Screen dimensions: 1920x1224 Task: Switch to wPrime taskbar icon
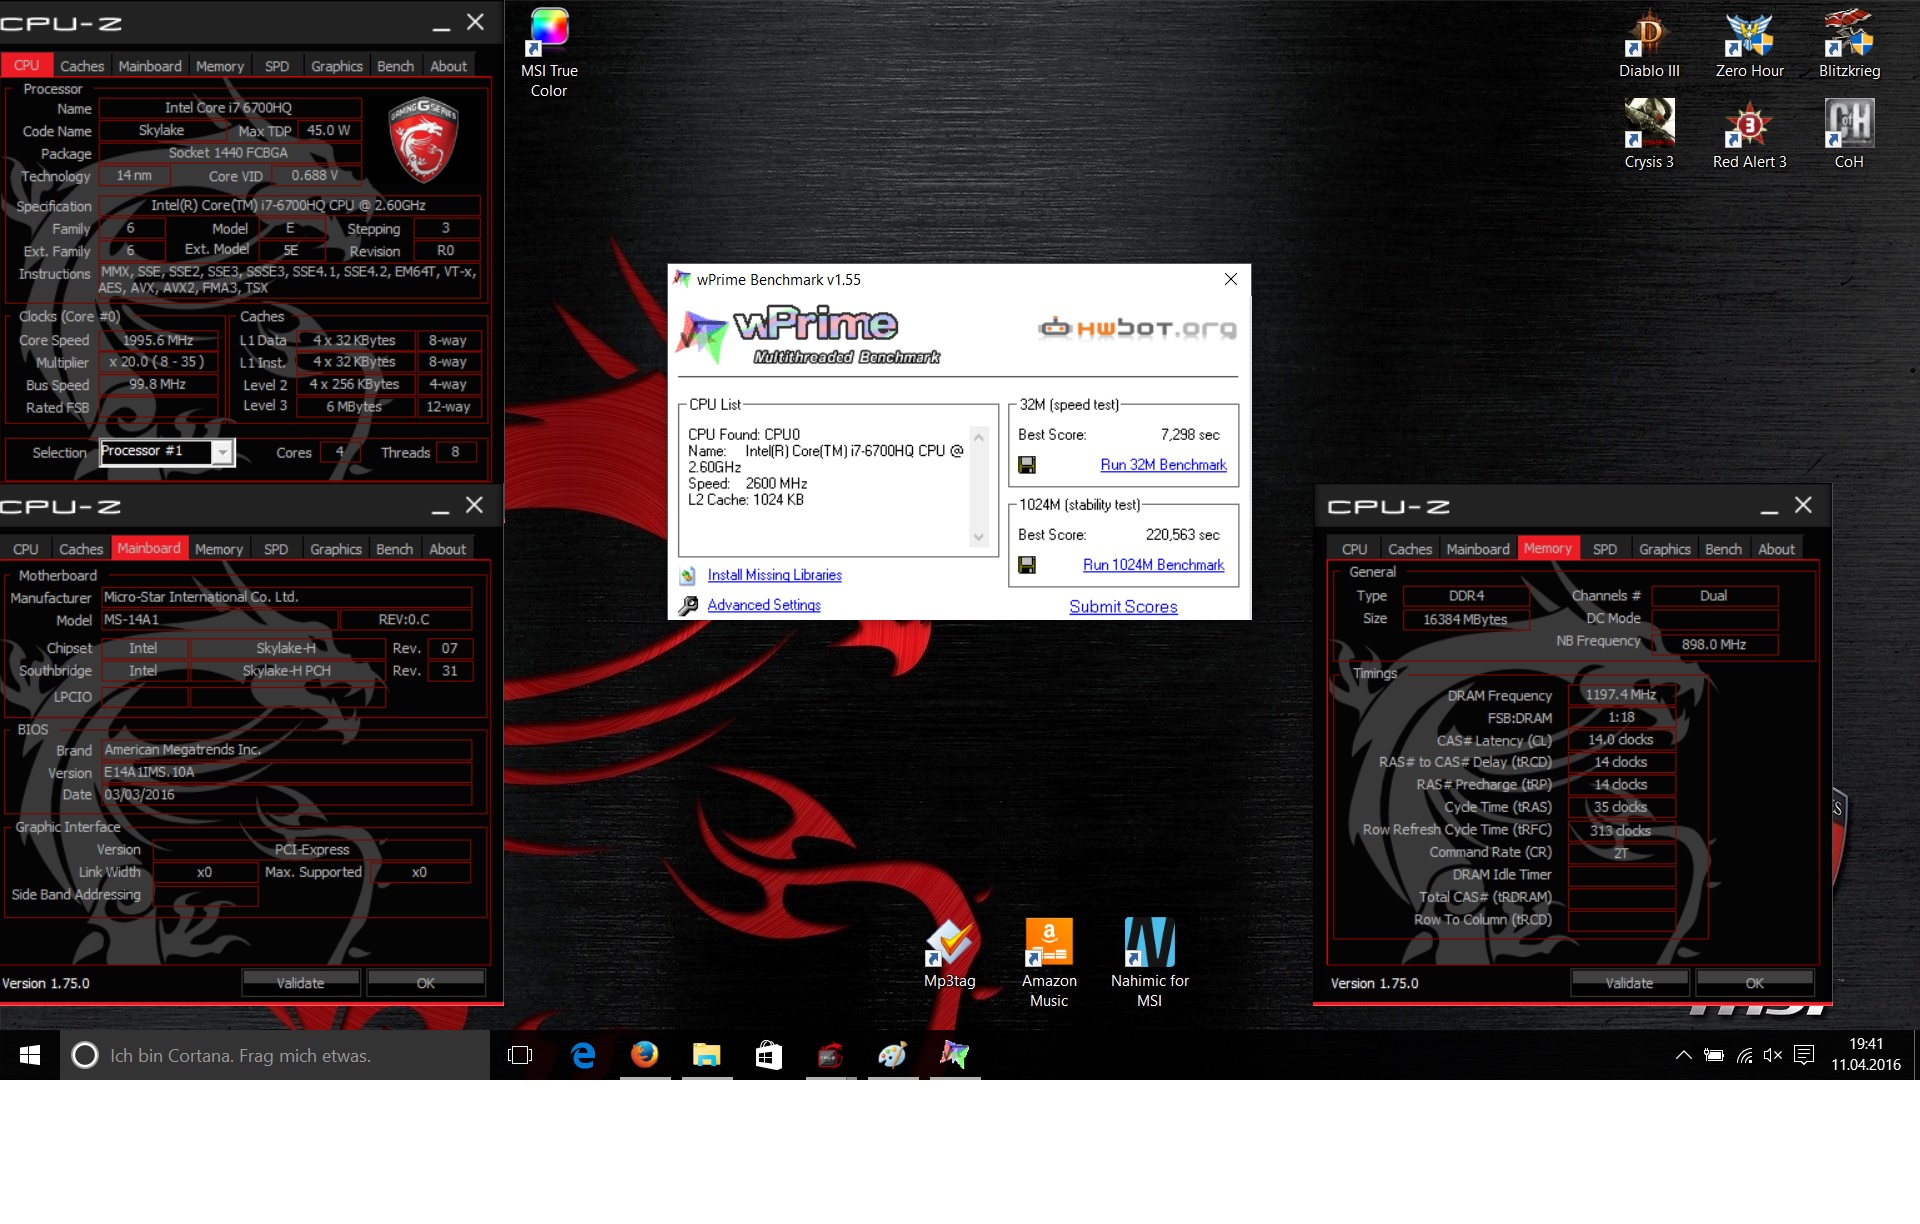955,1055
